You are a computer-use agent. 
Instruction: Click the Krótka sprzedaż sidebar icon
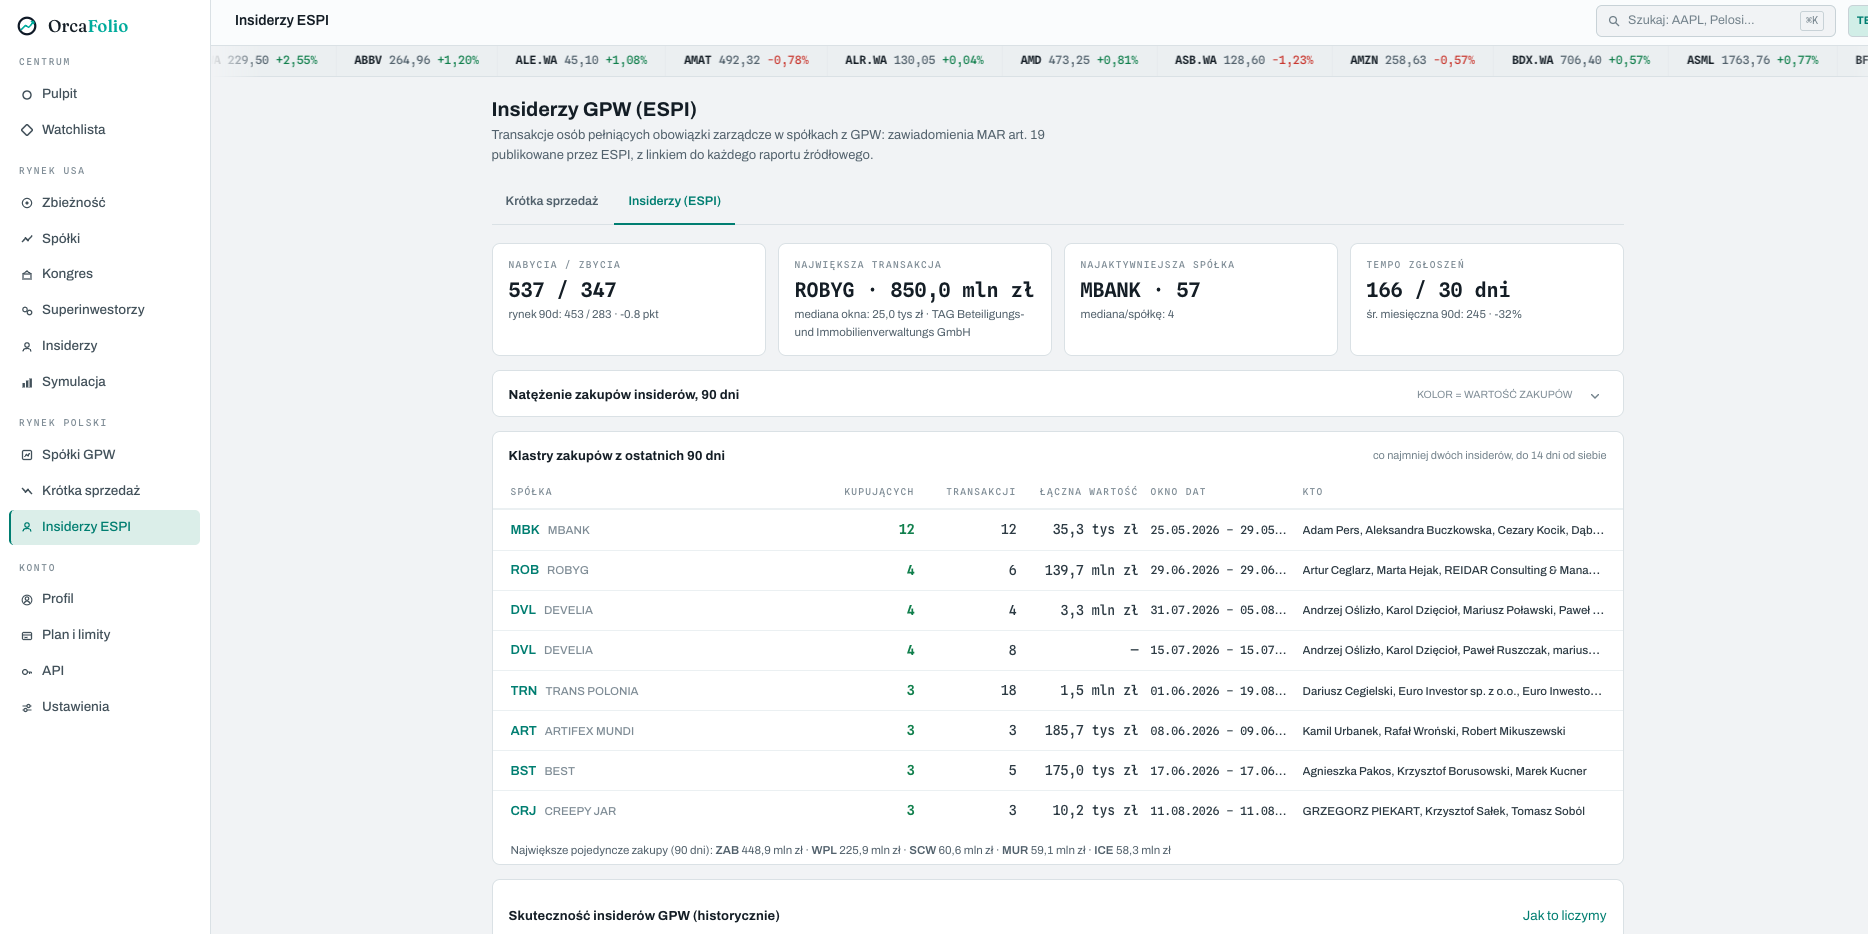pyautogui.click(x=27, y=491)
